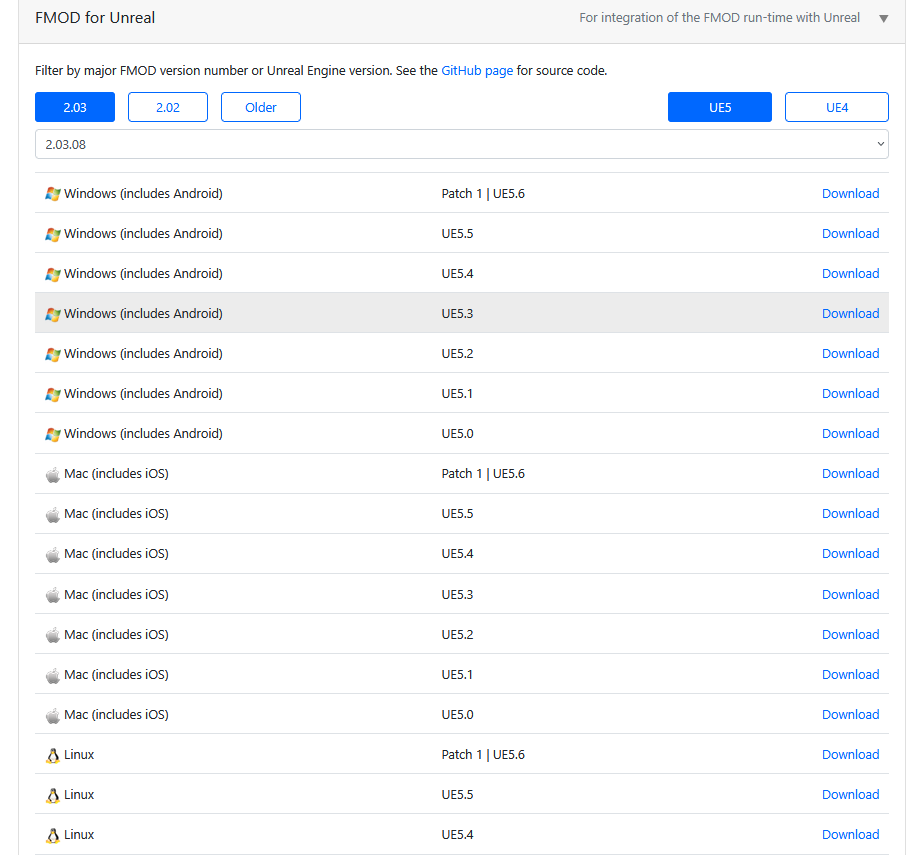
Task: Download the Windows UE5.0 integration
Action: coord(850,433)
